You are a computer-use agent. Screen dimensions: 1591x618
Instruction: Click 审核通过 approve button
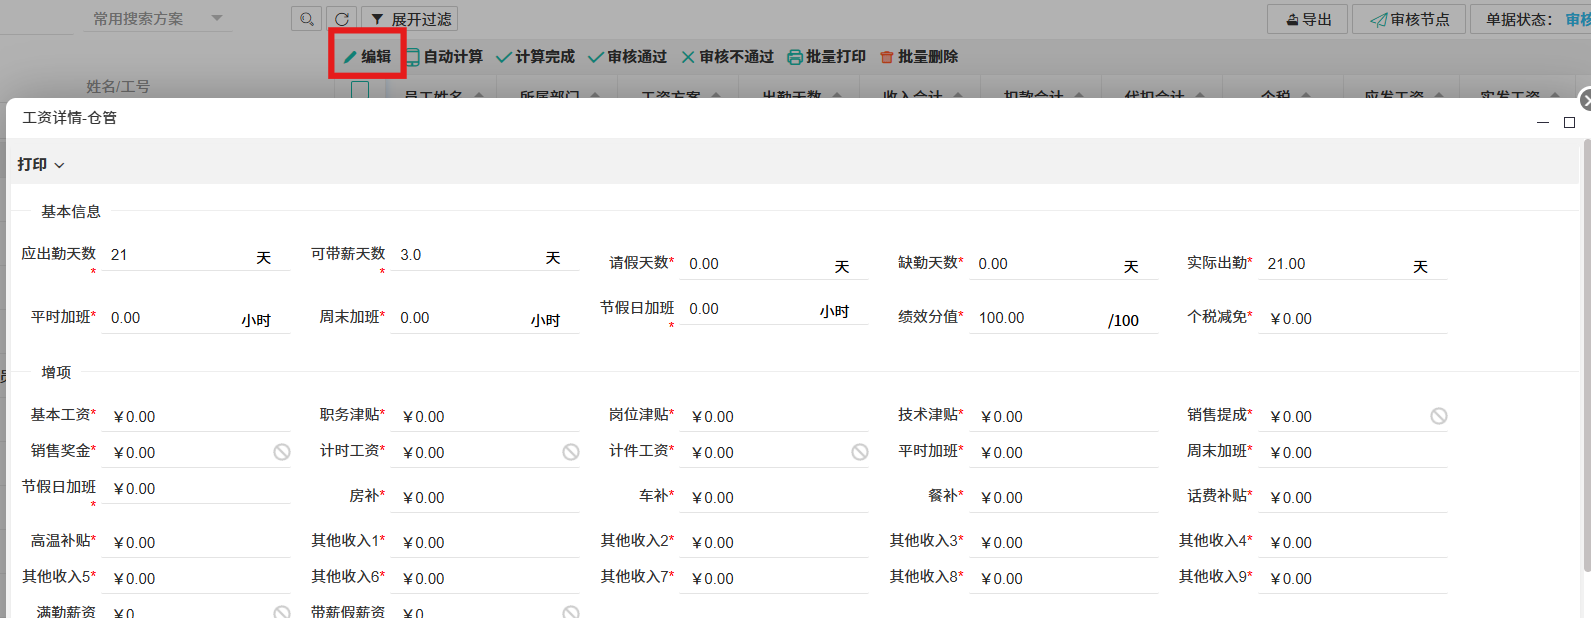[x=627, y=57]
